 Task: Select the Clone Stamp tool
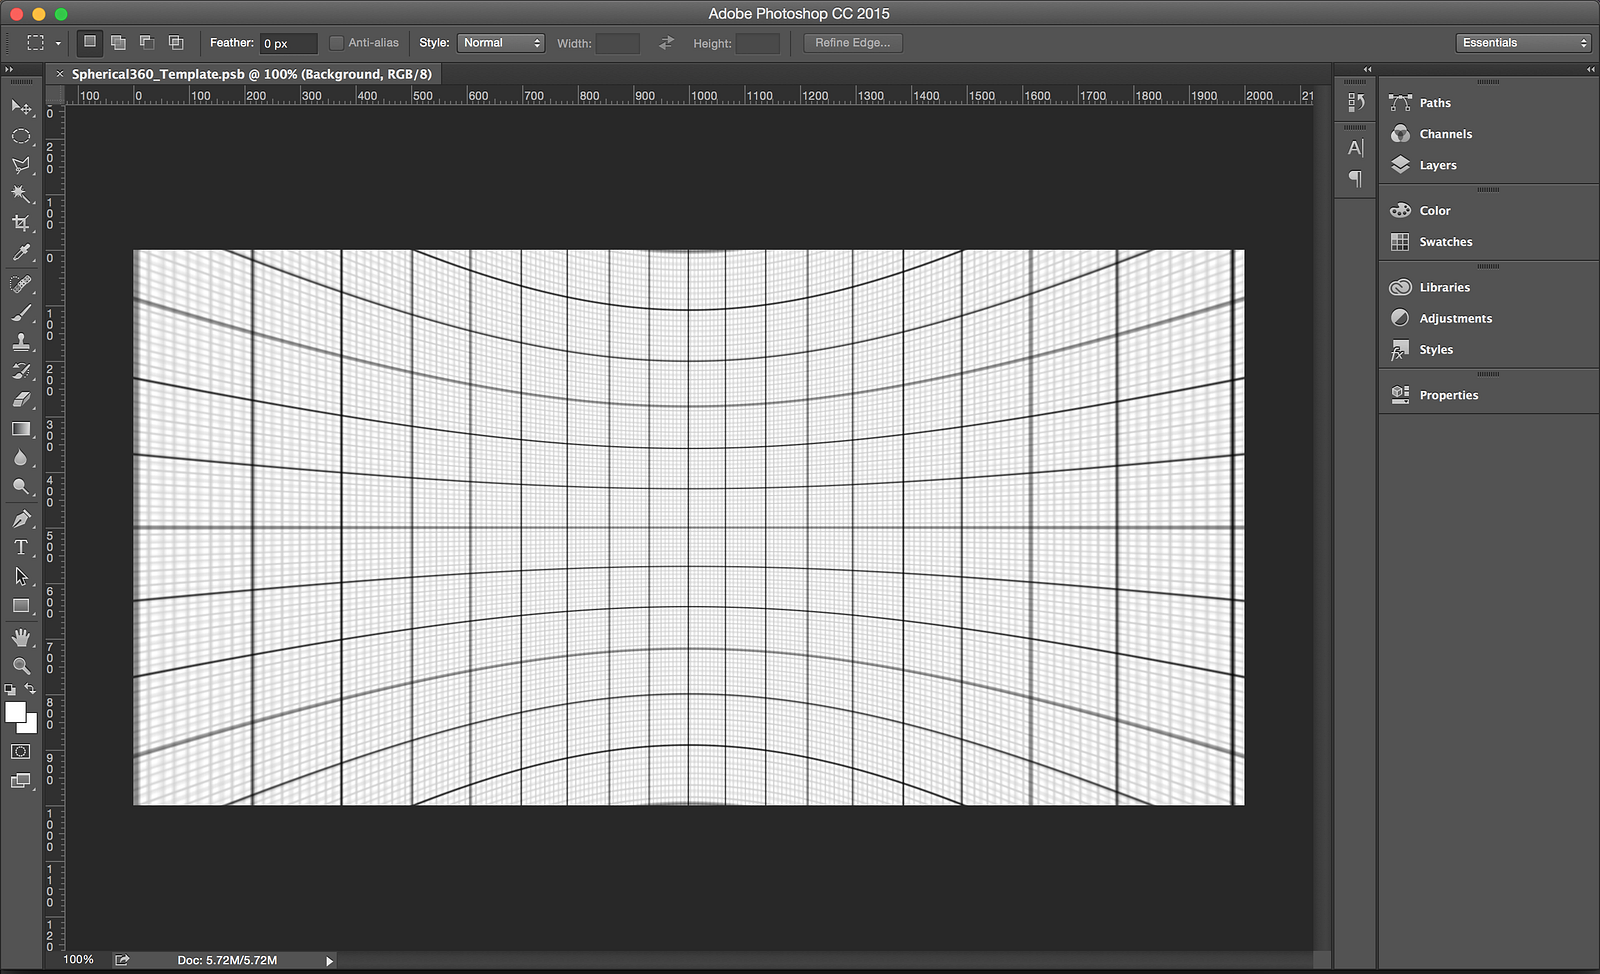click(x=21, y=342)
